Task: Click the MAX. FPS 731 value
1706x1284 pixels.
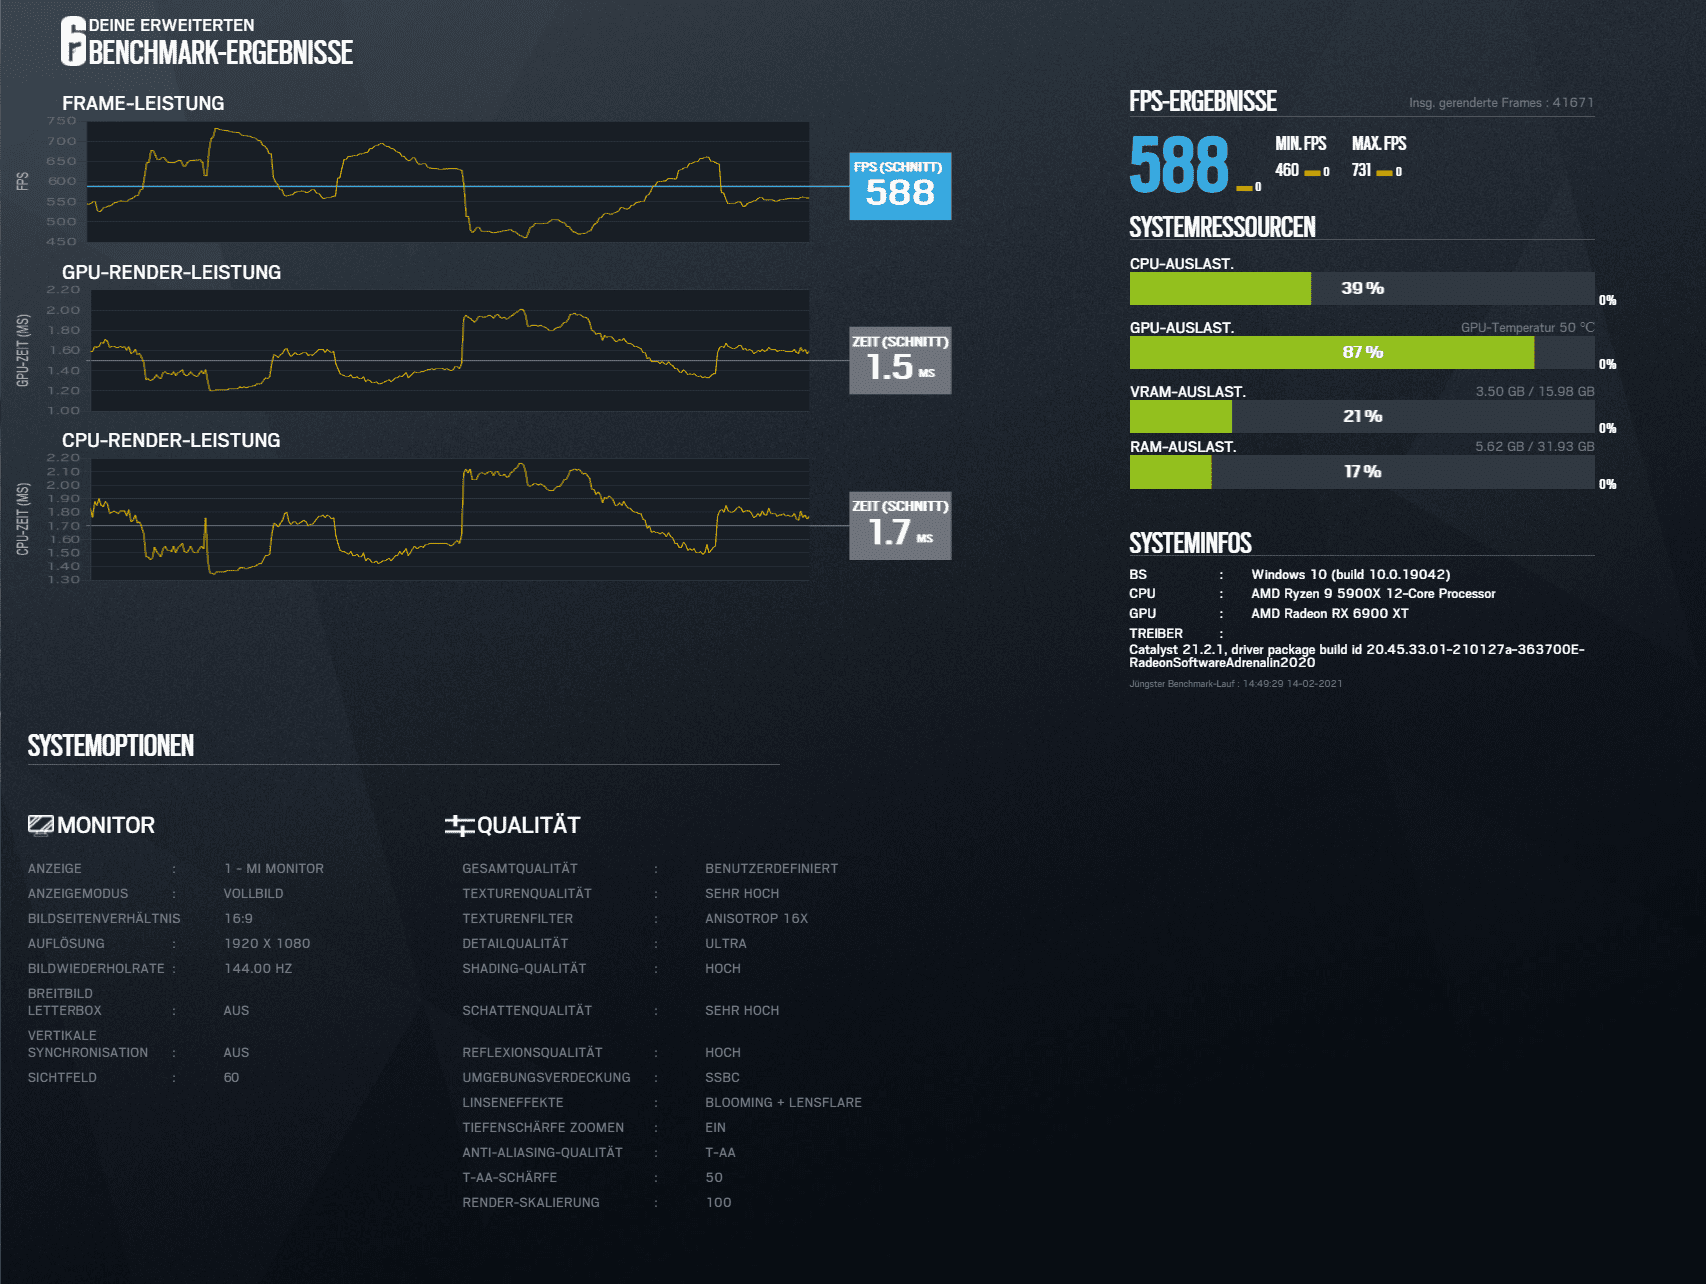Action: (x=1361, y=170)
